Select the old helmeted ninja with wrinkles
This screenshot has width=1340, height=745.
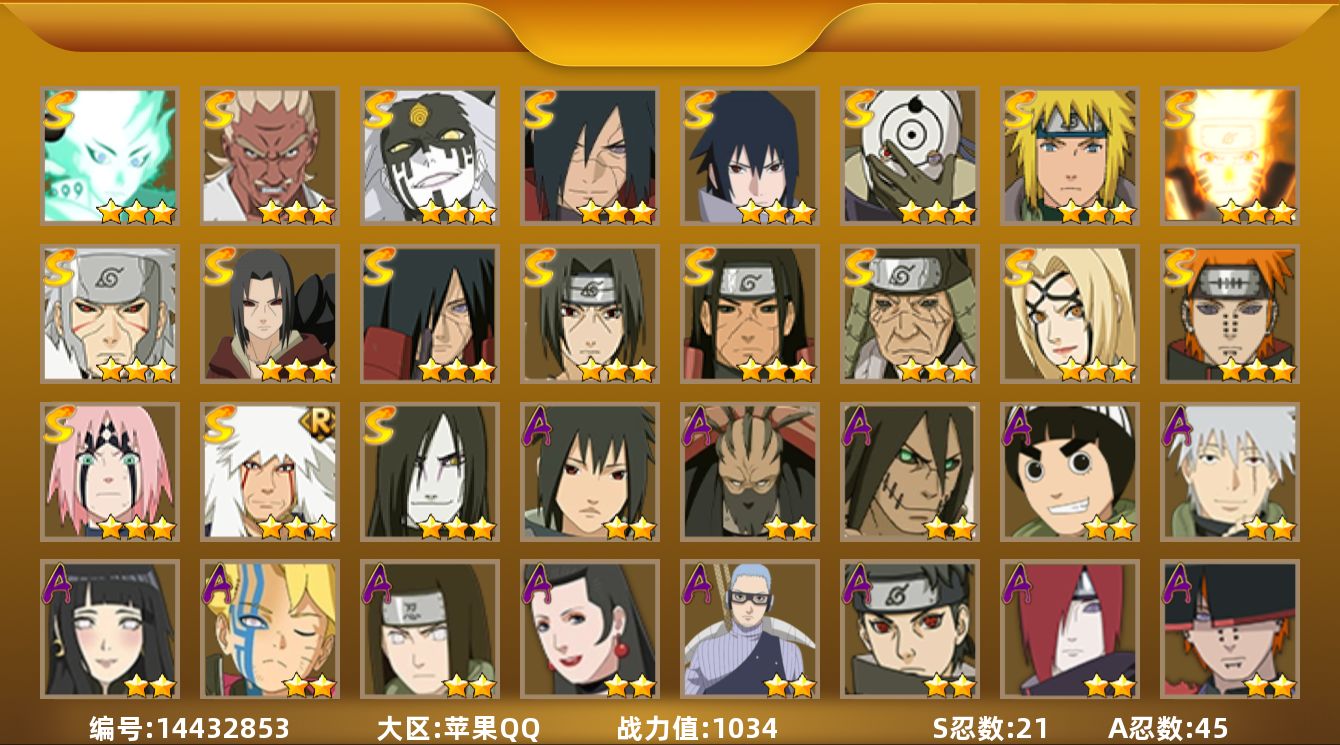910,314
